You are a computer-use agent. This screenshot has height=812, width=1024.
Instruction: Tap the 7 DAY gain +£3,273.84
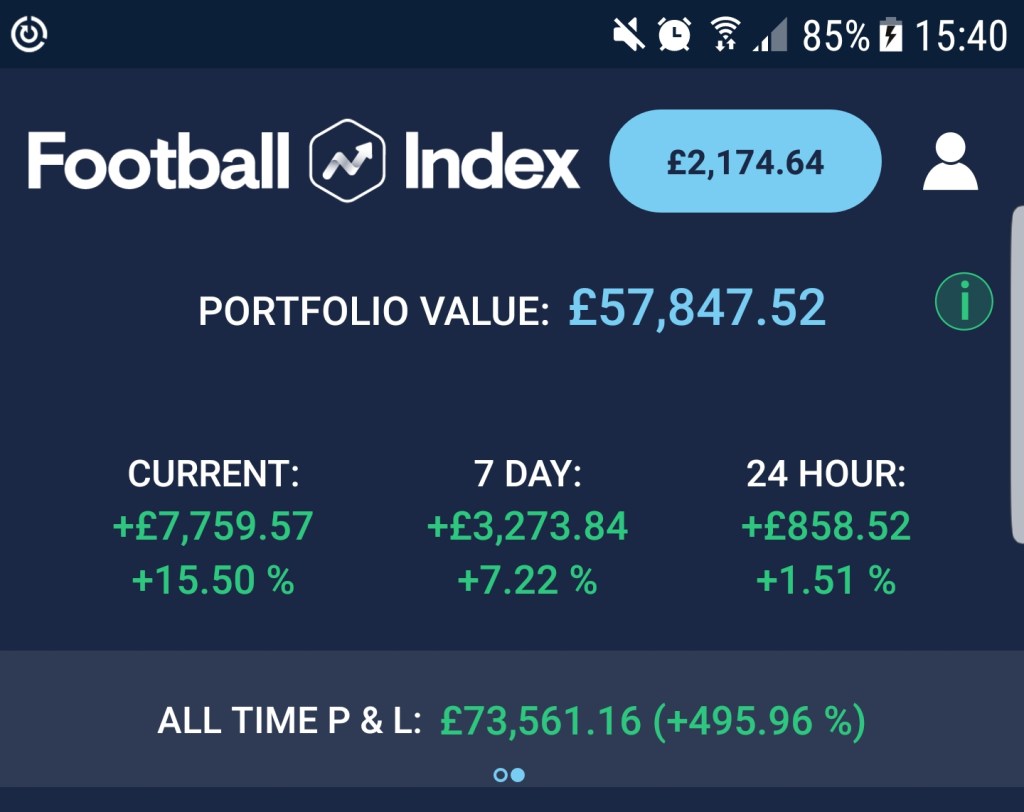tap(527, 526)
